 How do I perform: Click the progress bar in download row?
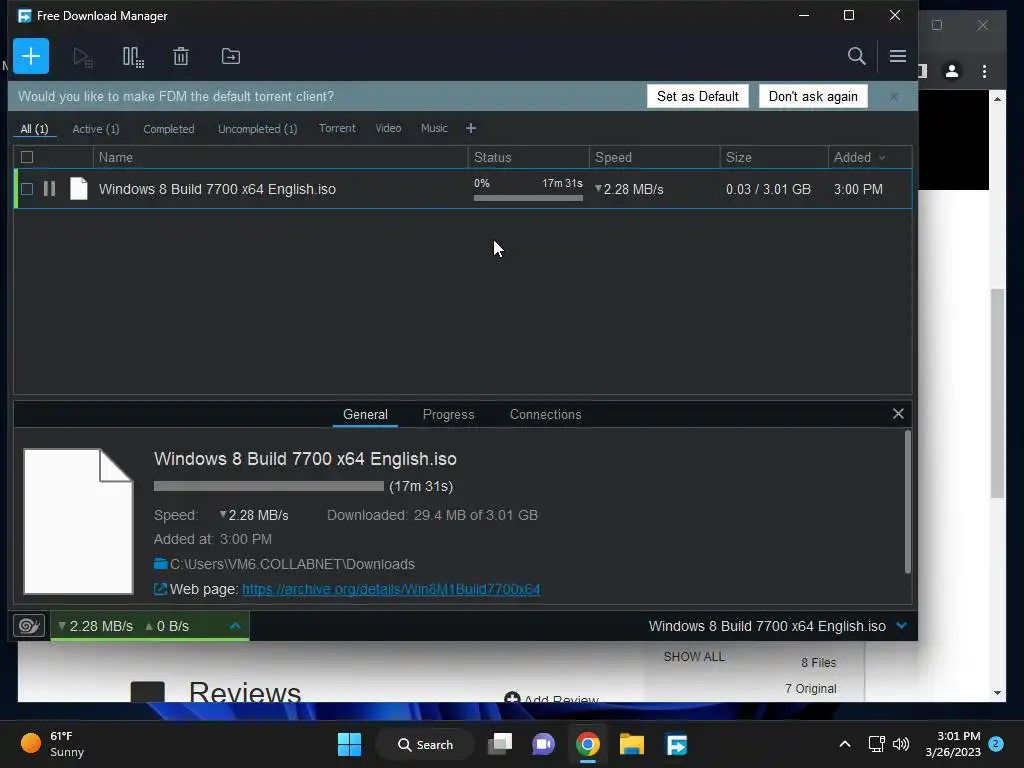pyautogui.click(x=528, y=198)
